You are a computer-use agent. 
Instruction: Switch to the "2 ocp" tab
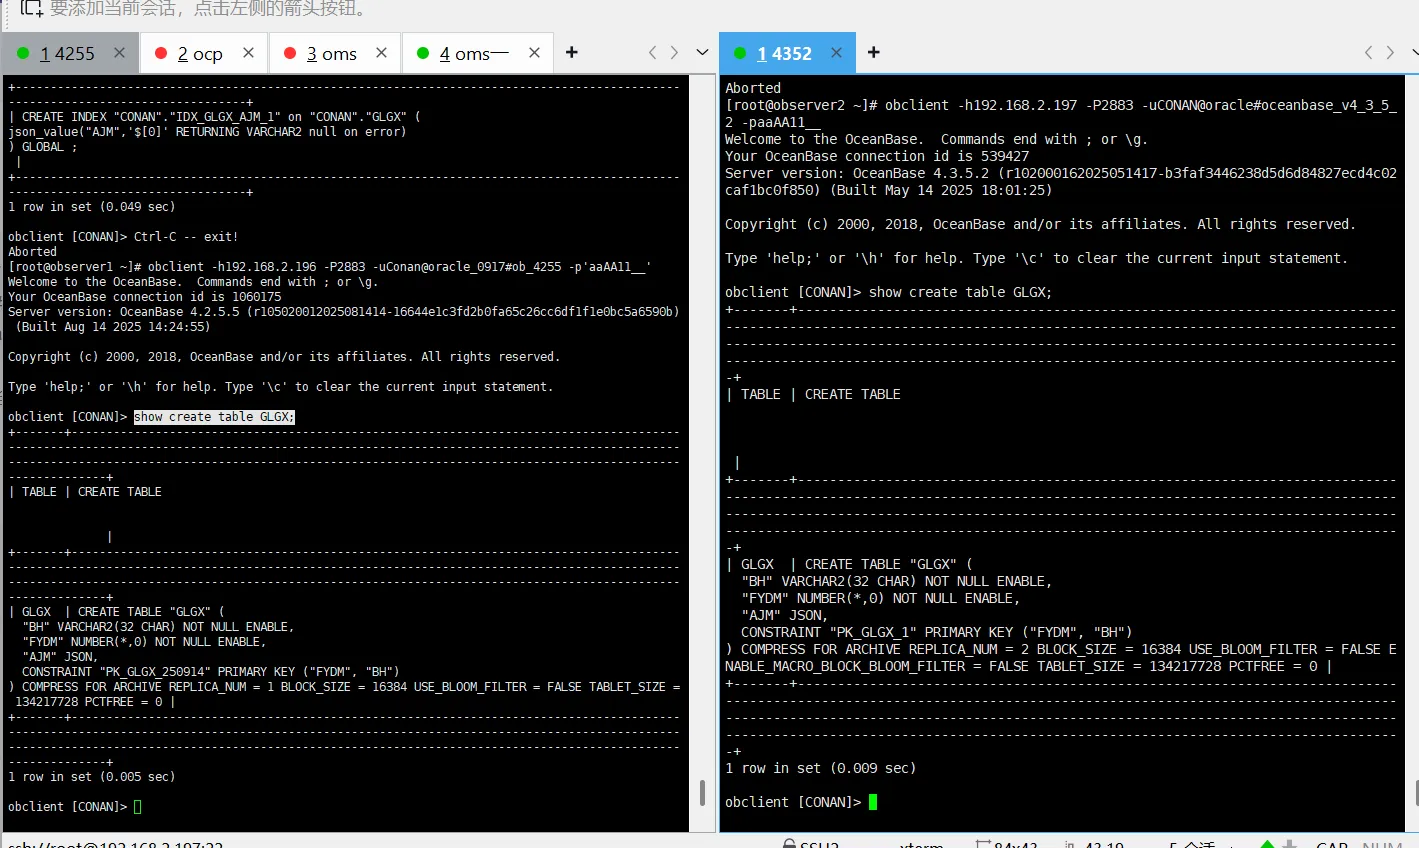200,54
